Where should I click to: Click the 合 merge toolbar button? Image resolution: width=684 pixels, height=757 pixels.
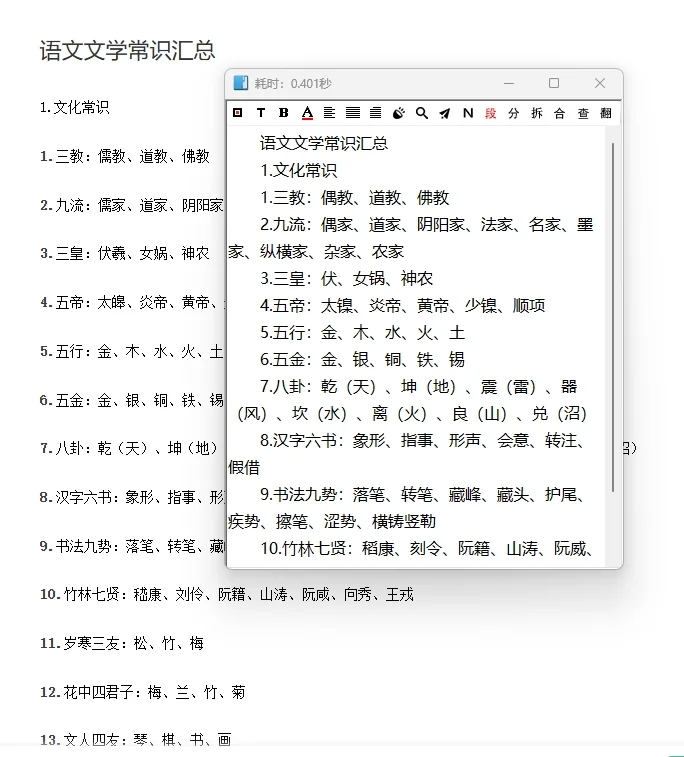[x=559, y=113]
